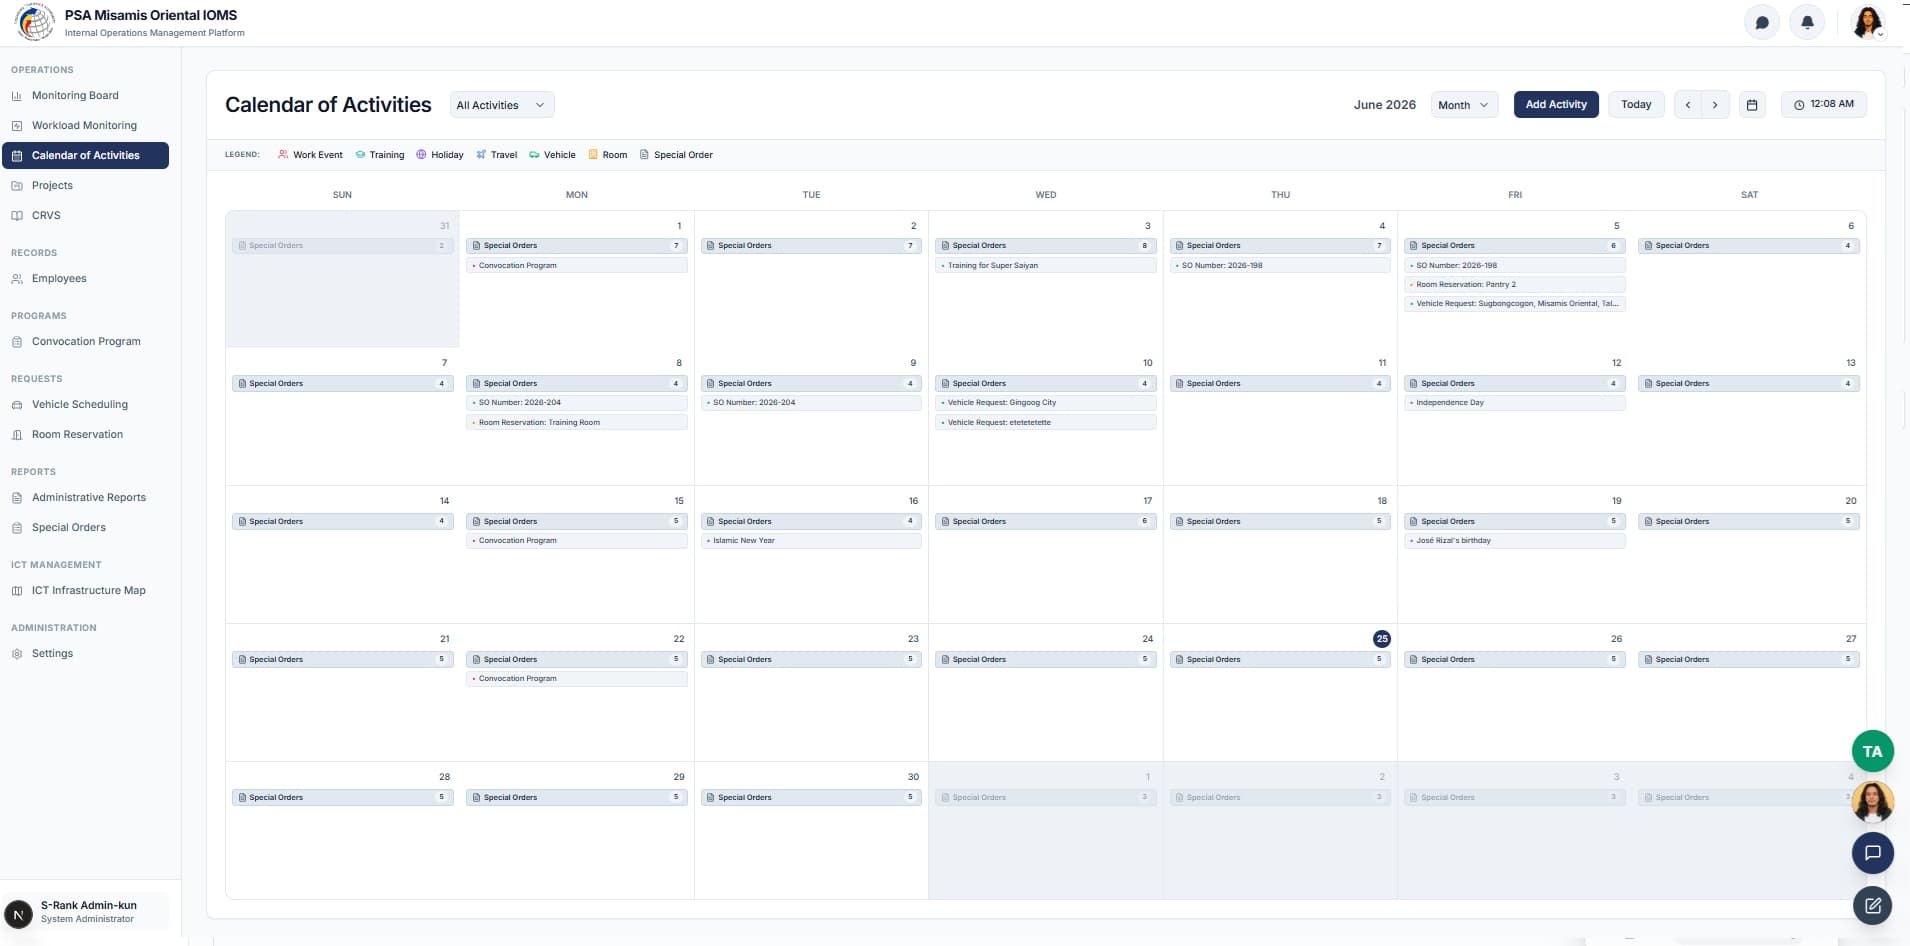The width and height of the screenshot is (1910, 946).
Task: Expand Special Orders on June 5
Action: 1514,246
